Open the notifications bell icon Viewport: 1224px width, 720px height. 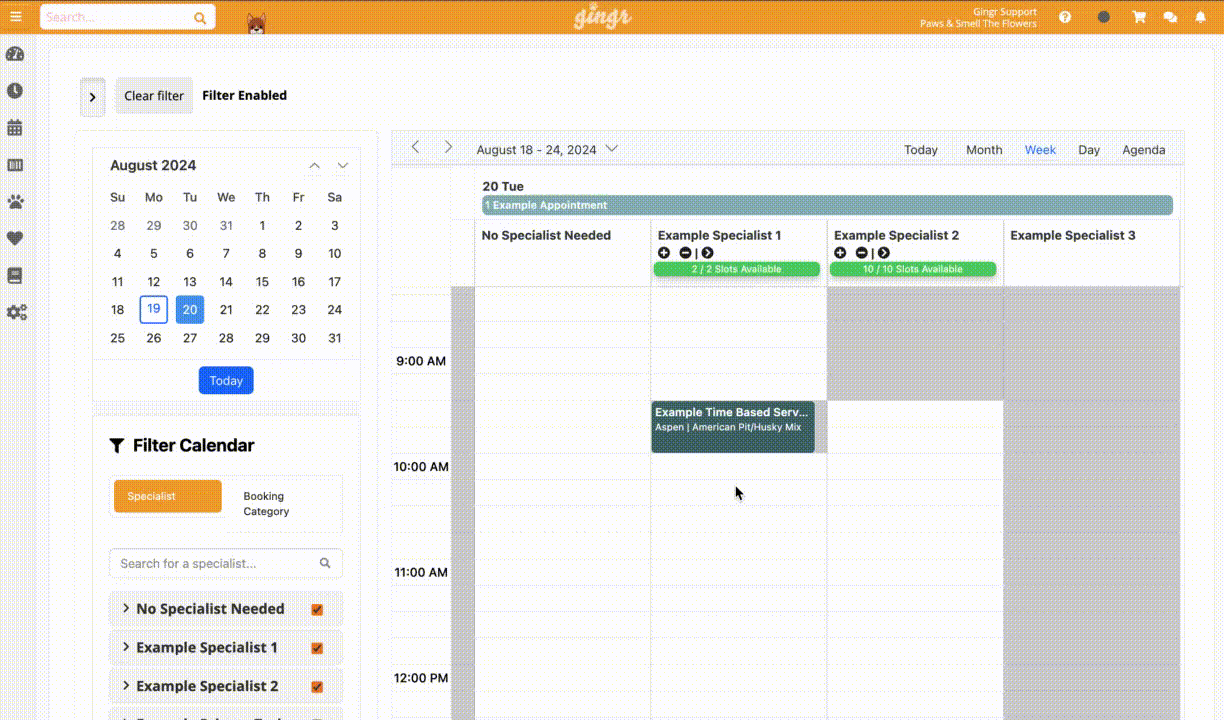(x=1201, y=17)
